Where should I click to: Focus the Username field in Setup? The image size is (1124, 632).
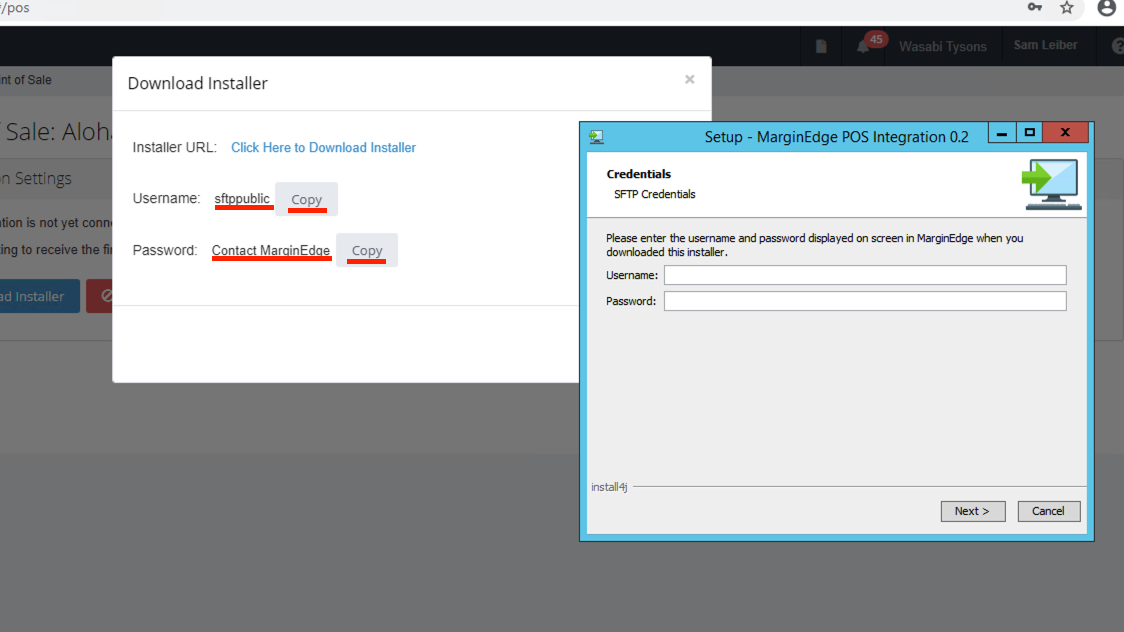(865, 275)
